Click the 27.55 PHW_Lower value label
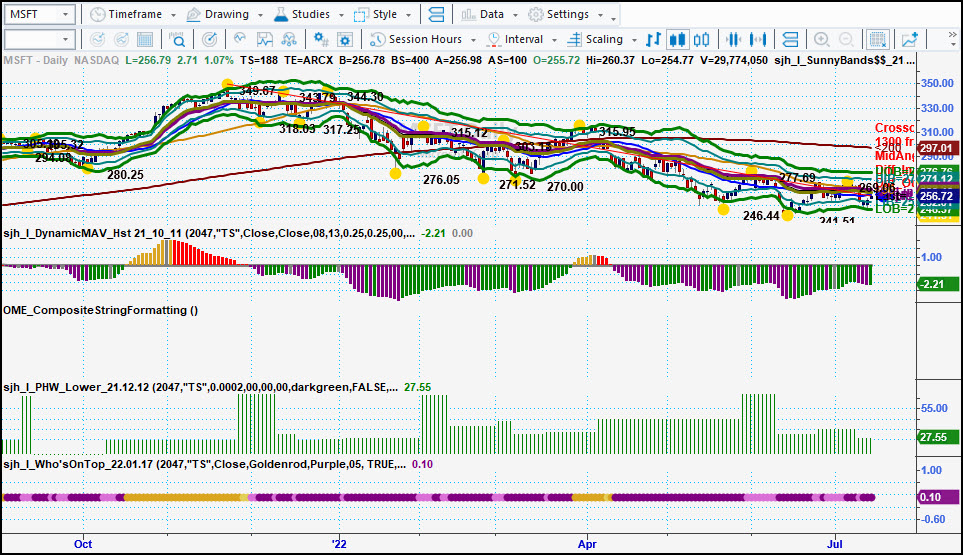The height and width of the screenshot is (555, 963). [x=937, y=437]
